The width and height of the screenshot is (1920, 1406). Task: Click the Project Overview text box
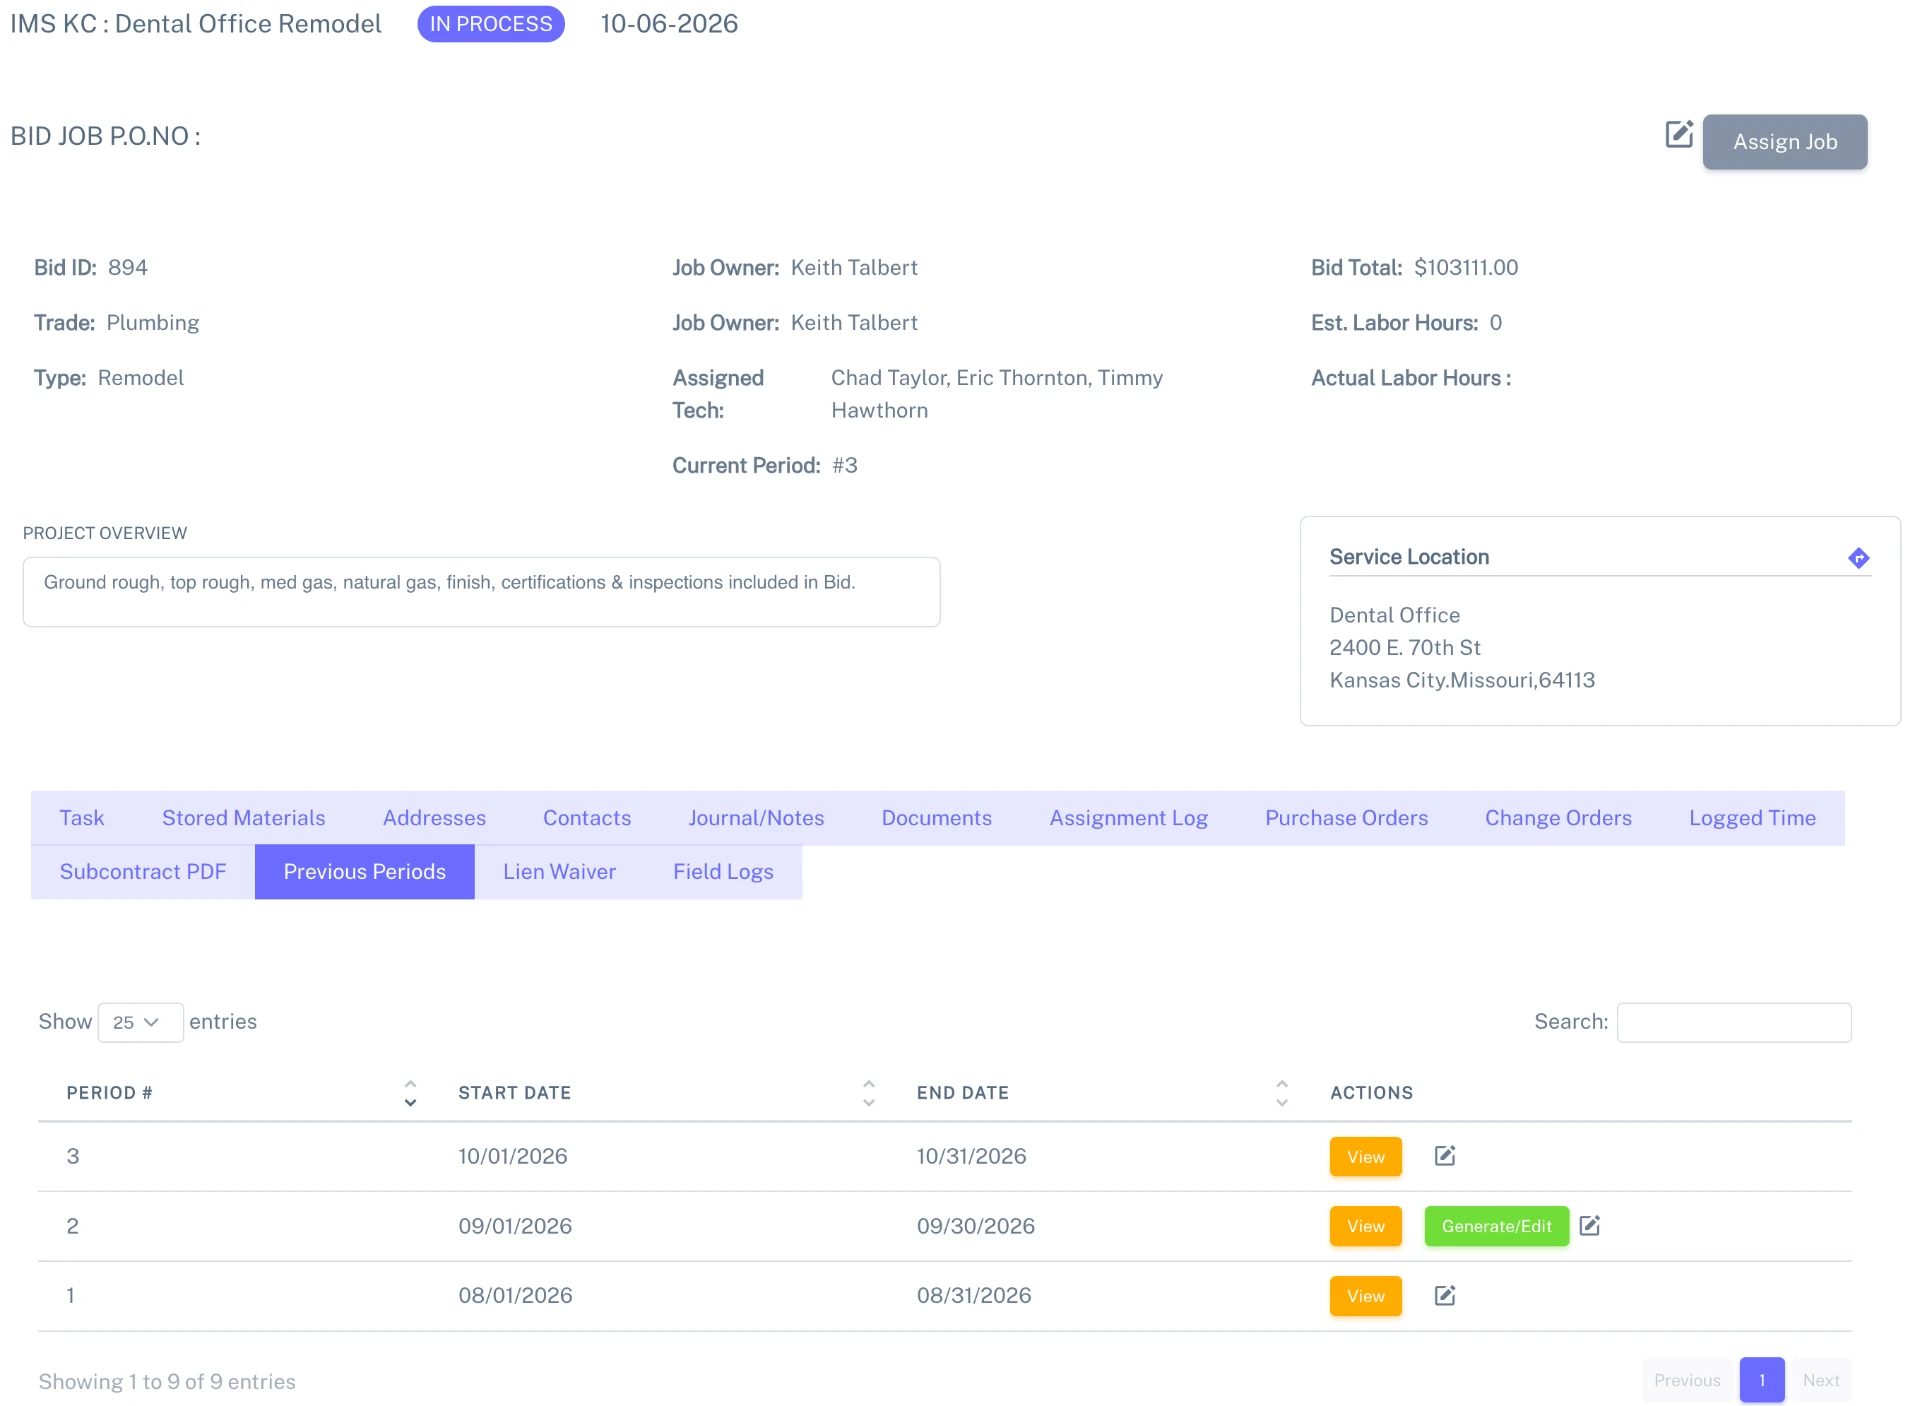[481, 592]
